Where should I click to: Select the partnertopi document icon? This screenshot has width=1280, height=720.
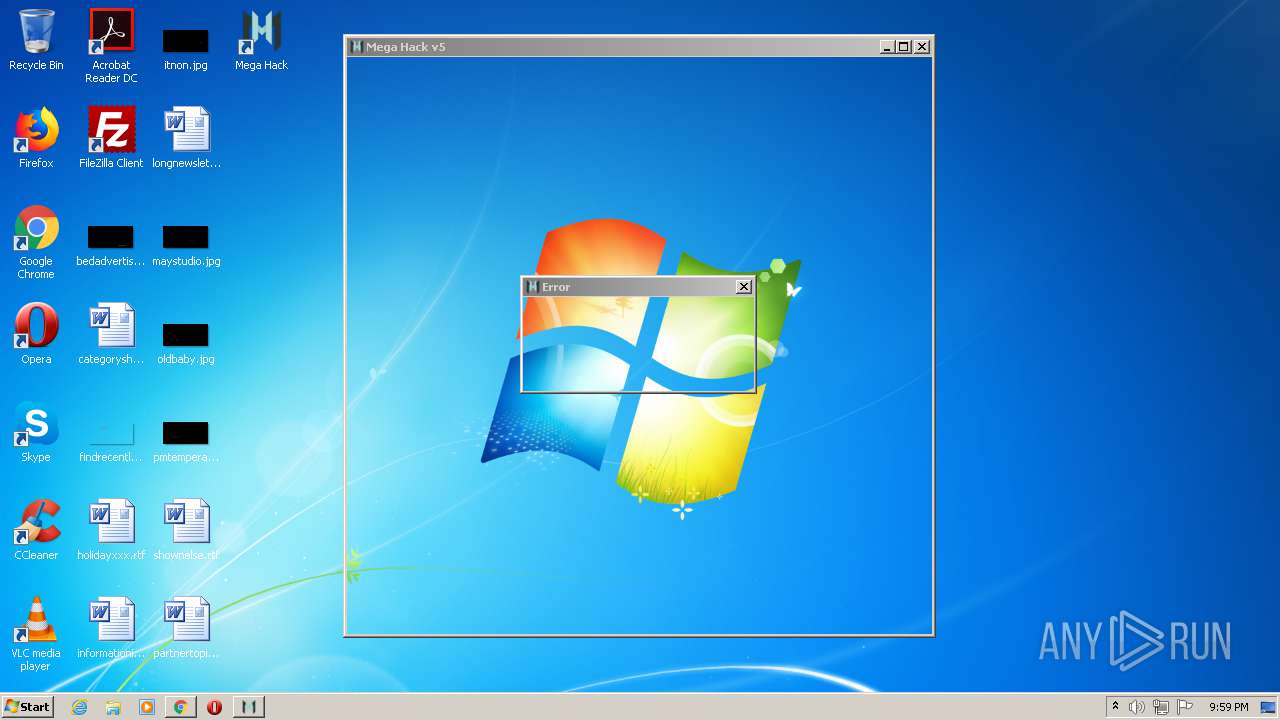pos(186,628)
